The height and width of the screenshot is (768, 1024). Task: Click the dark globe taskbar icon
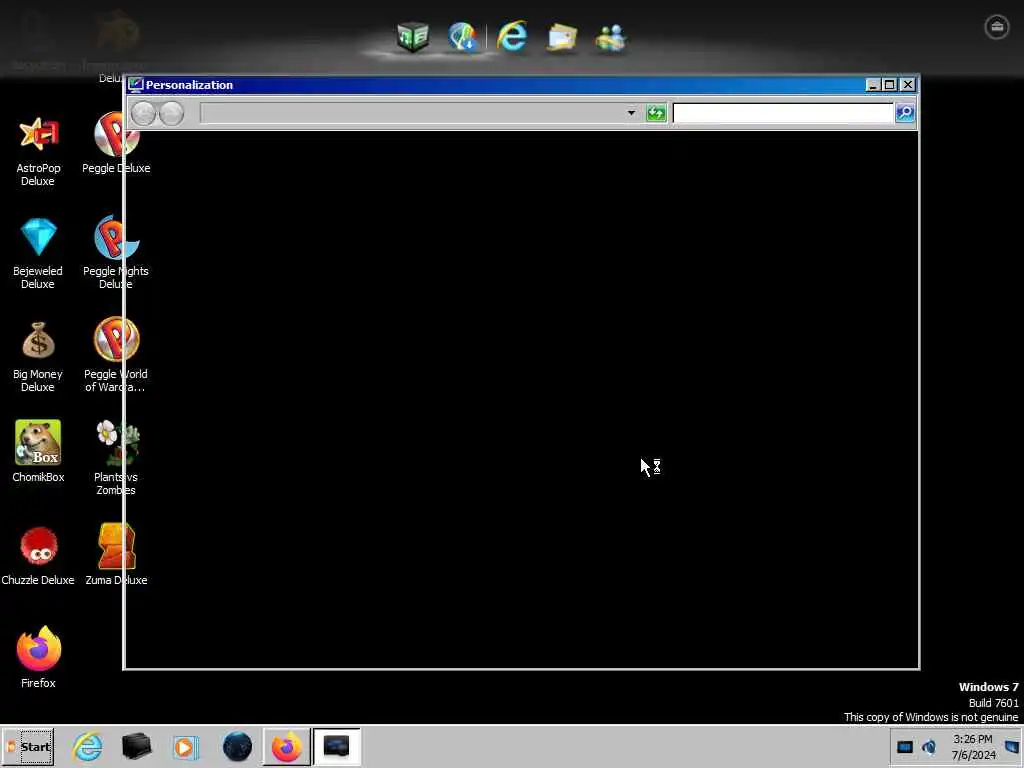237,746
